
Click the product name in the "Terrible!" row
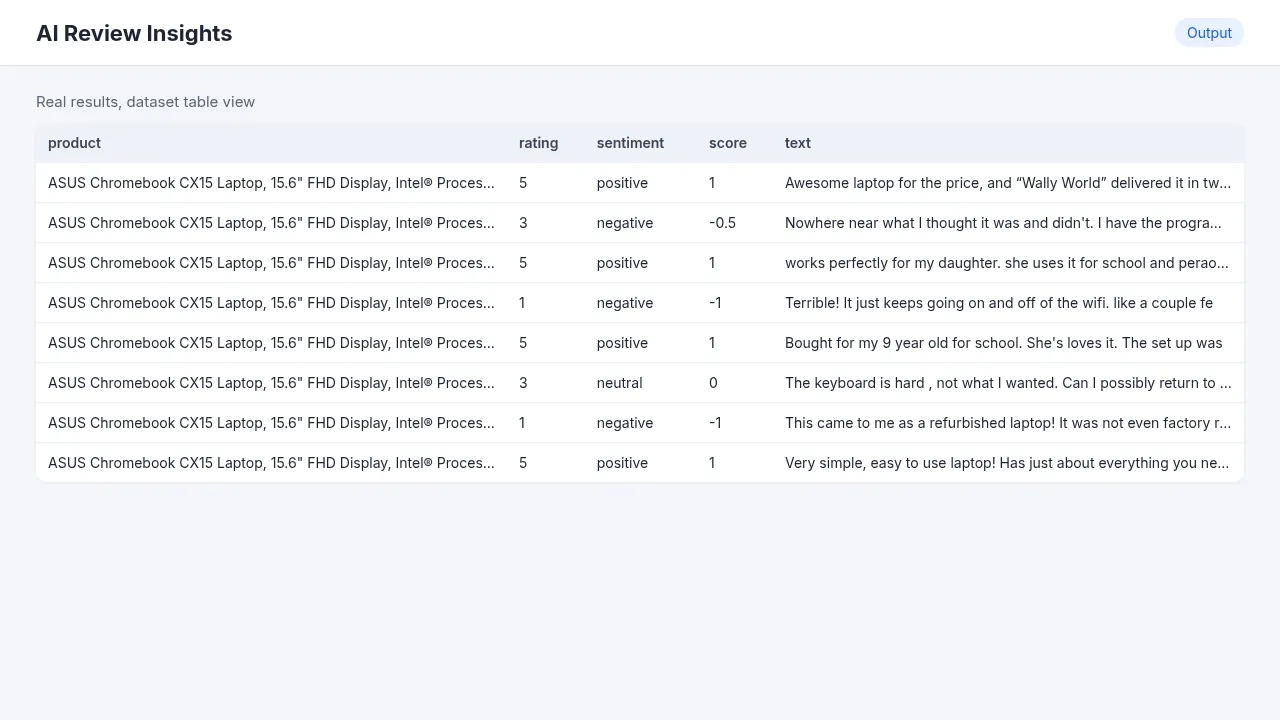[271, 303]
